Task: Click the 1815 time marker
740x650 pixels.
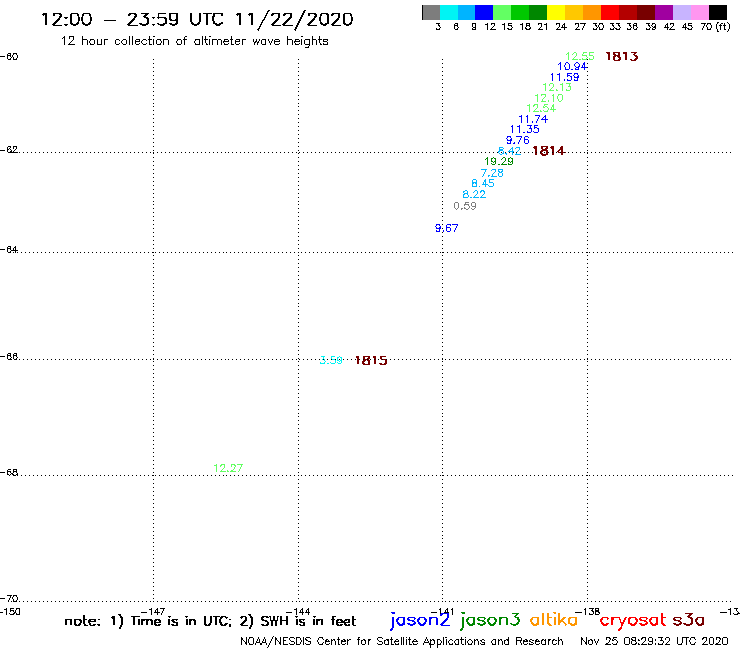Action: [371, 361]
